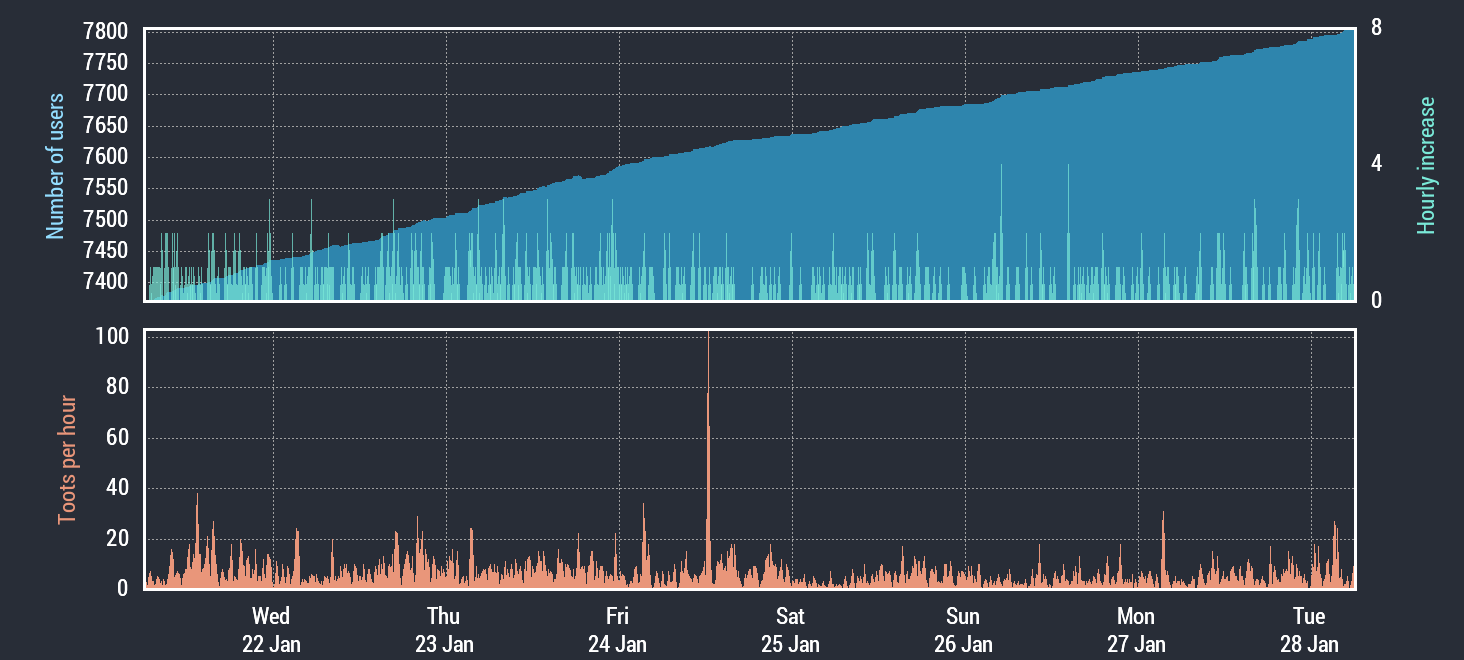Click the 4 tick on hourly increase axis
Screen dimensions: 1464x660
(x=1377, y=163)
